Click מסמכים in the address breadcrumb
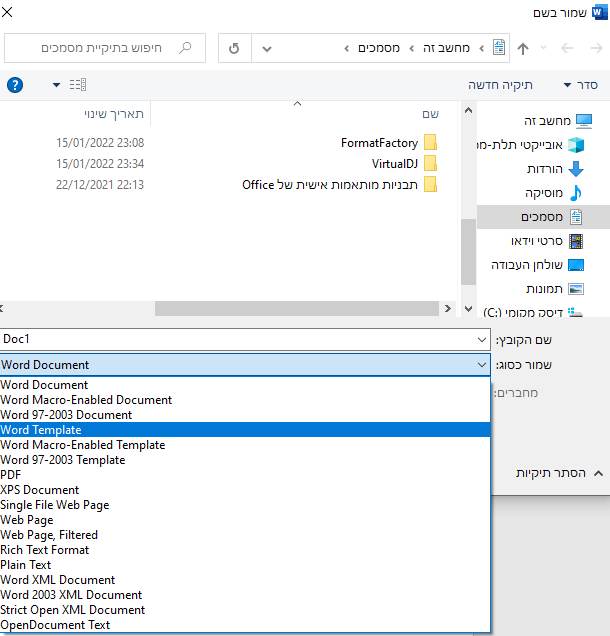The width and height of the screenshot is (610, 636). click(379, 48)
